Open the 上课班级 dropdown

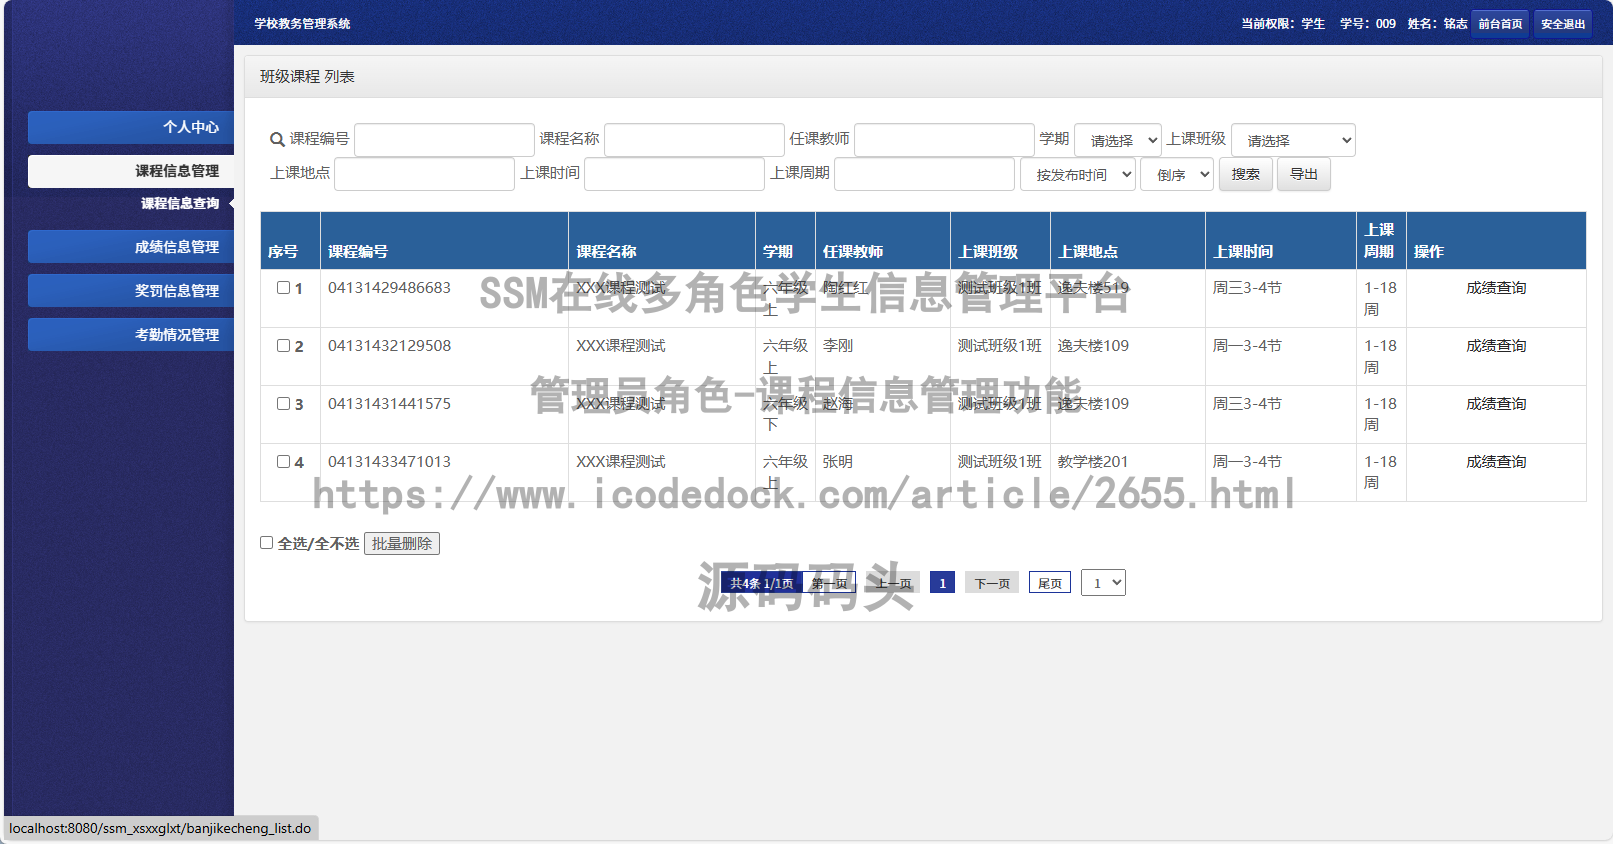click(x=1293, y=140)
